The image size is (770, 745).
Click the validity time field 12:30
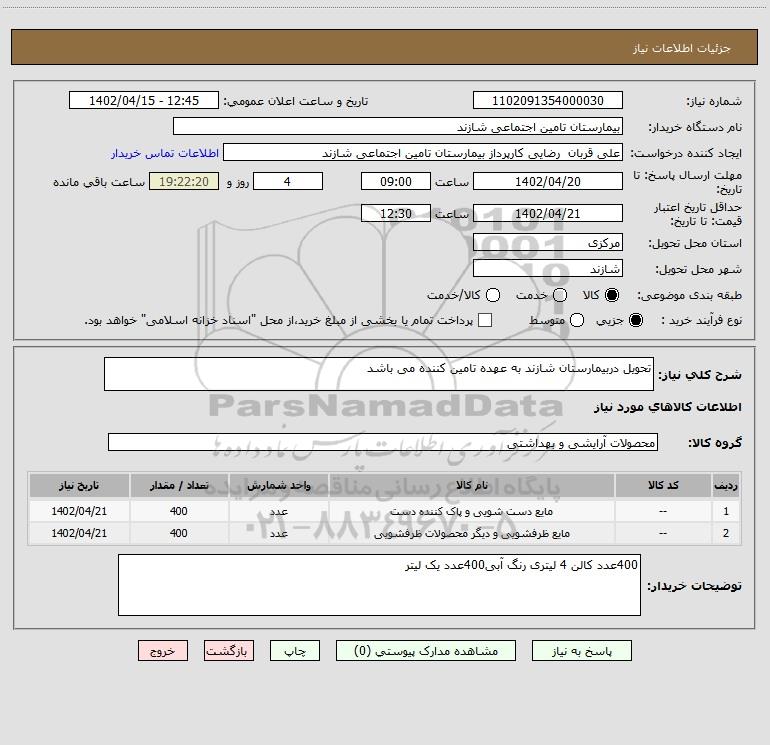396,213
